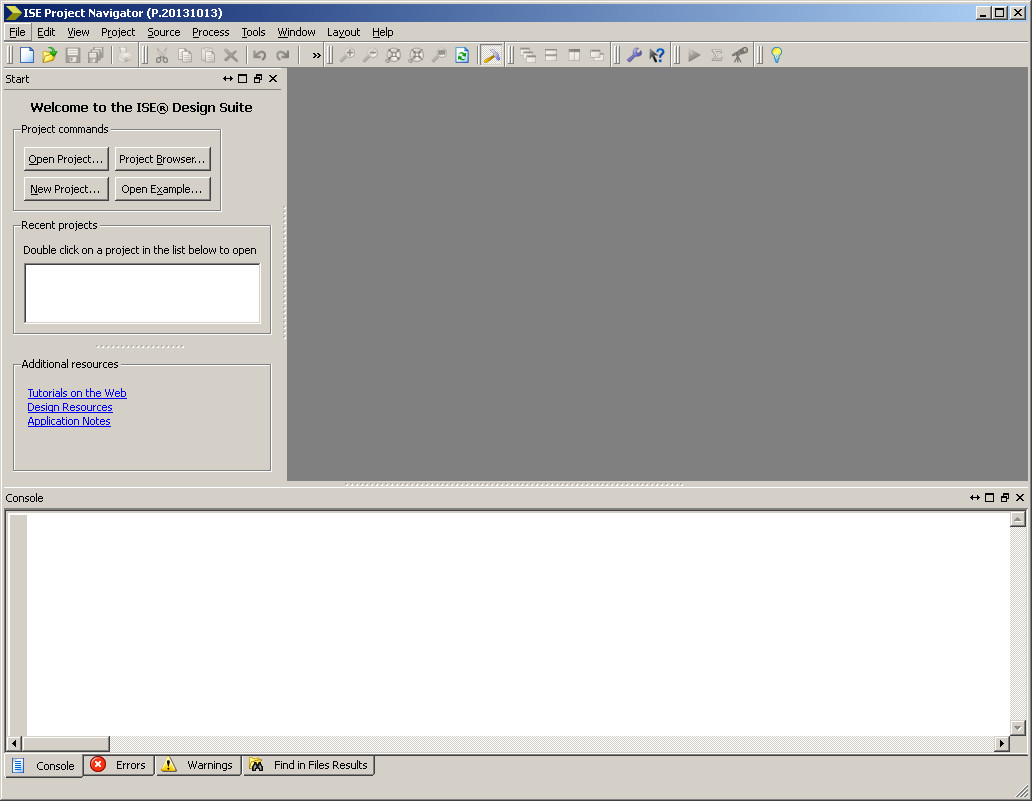Click the New file icon
The height and width of the screenshot is (801, 1032).
click(27, 55)
